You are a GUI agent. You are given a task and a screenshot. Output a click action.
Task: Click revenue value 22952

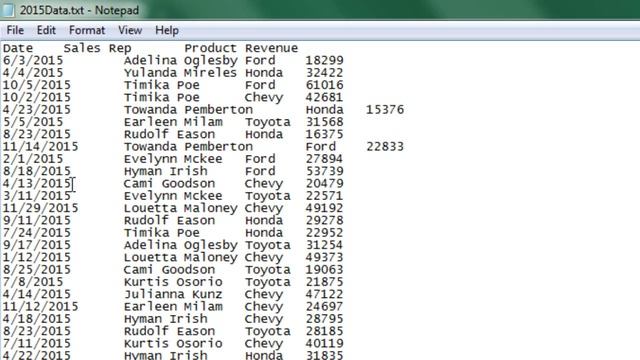click(x=324, y=233)
